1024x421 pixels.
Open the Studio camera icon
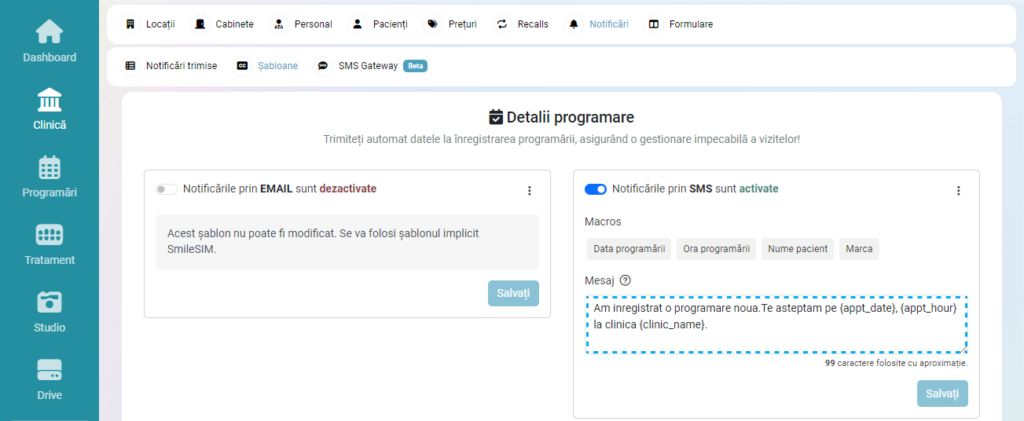pos(49,302)
